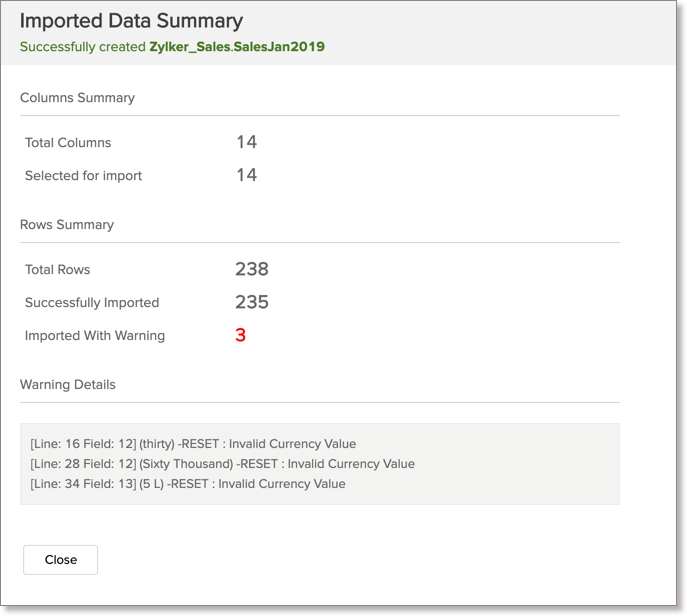Click the successfully imported value 235
The height and width of the screenshot is (616, 687).
(252, 302)
